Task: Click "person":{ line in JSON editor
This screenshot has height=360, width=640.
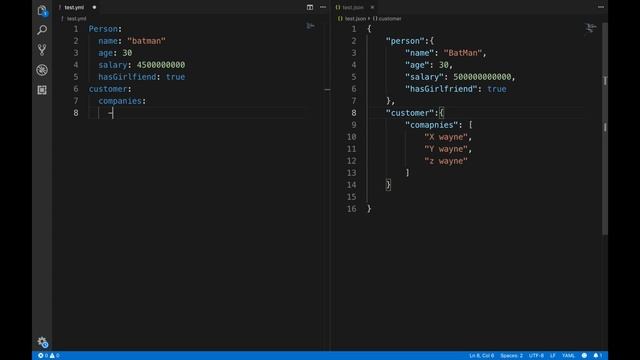Action: coord(410,41)
